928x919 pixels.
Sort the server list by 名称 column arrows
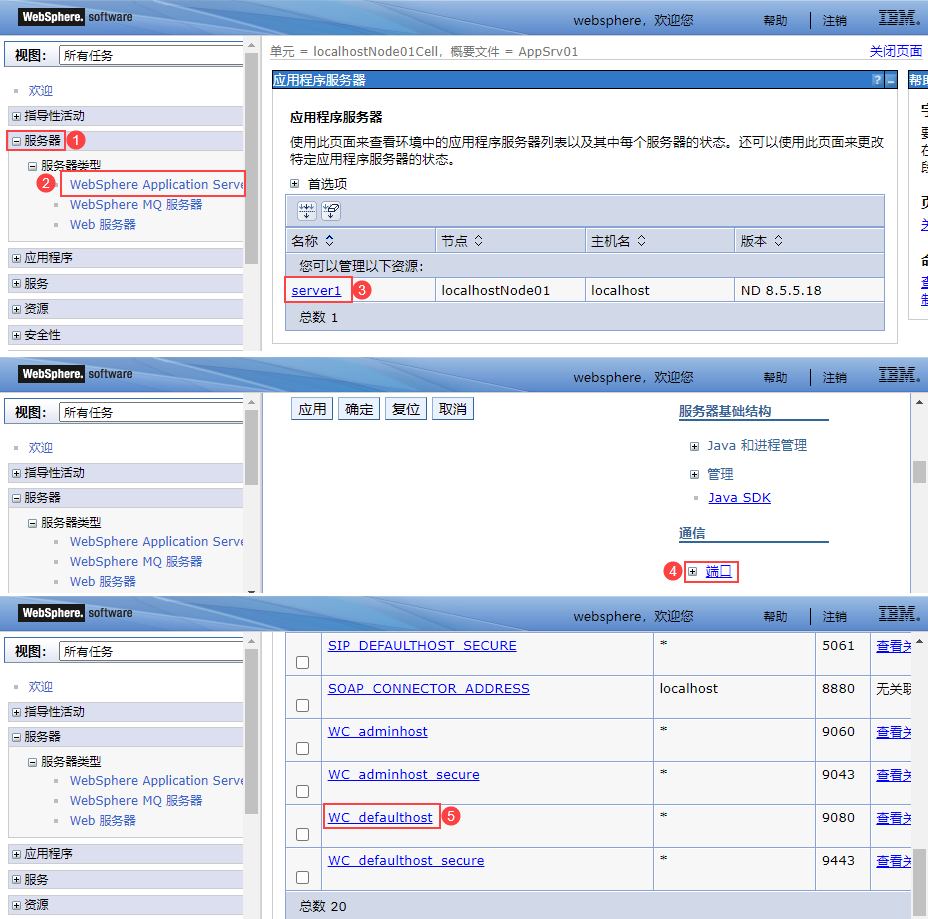click(x=330, y=240)
